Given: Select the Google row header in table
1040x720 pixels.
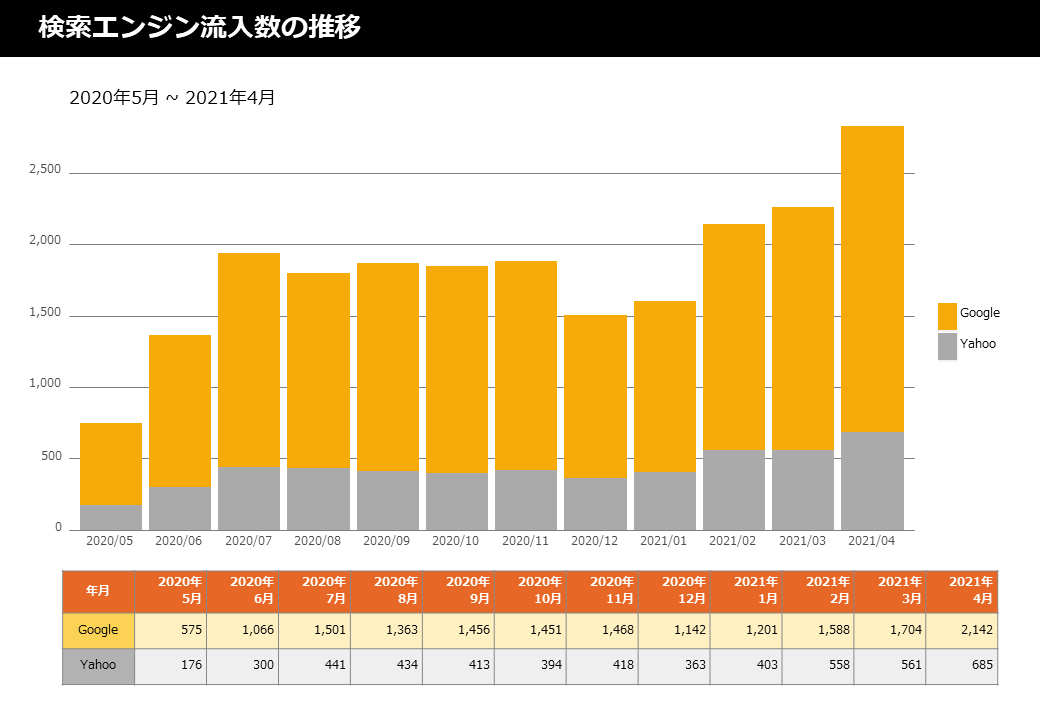Looking at the screenshot, I should tap(98, 630).
